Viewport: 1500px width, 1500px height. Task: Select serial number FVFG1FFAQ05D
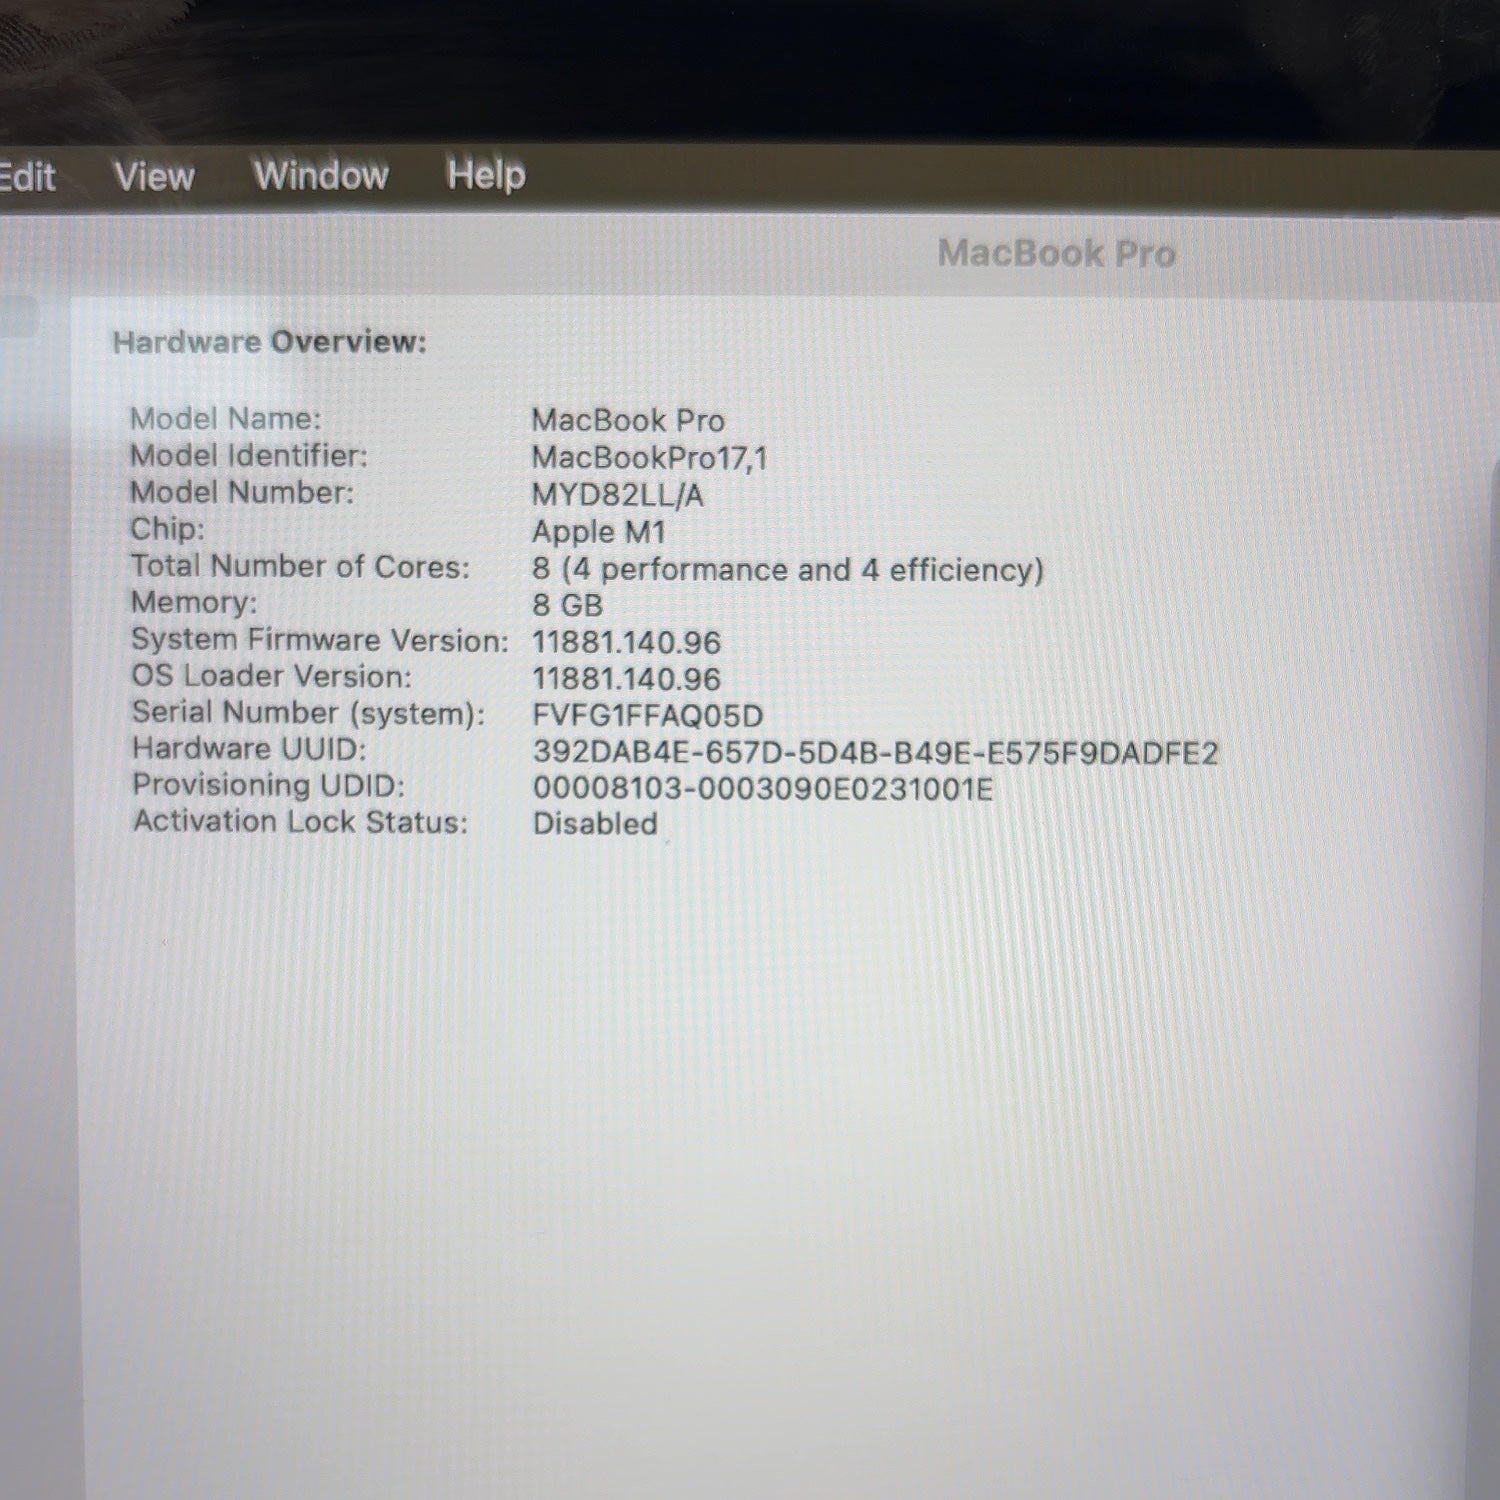click(647, 716)
